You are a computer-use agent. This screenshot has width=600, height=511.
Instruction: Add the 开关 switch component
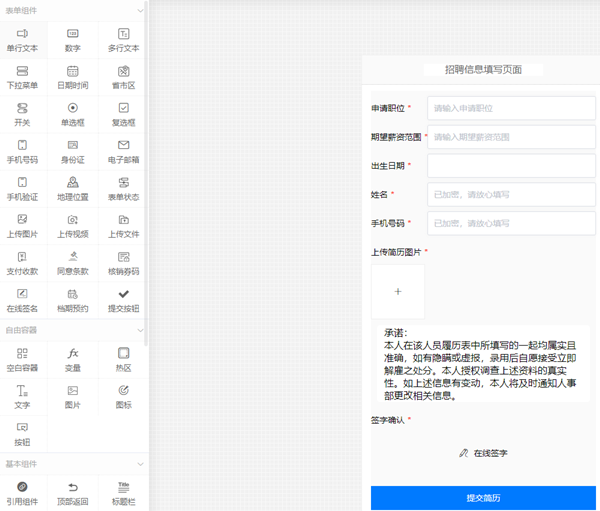point(23,114)
